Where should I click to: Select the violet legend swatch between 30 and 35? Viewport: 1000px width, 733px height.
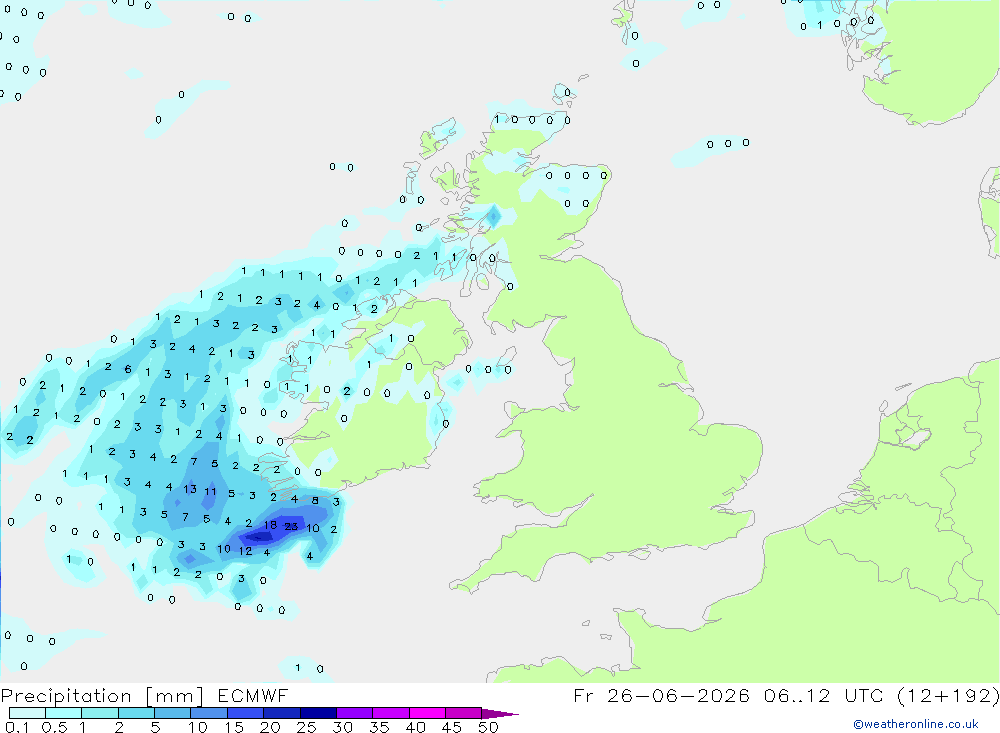click(x=354, y=713)
